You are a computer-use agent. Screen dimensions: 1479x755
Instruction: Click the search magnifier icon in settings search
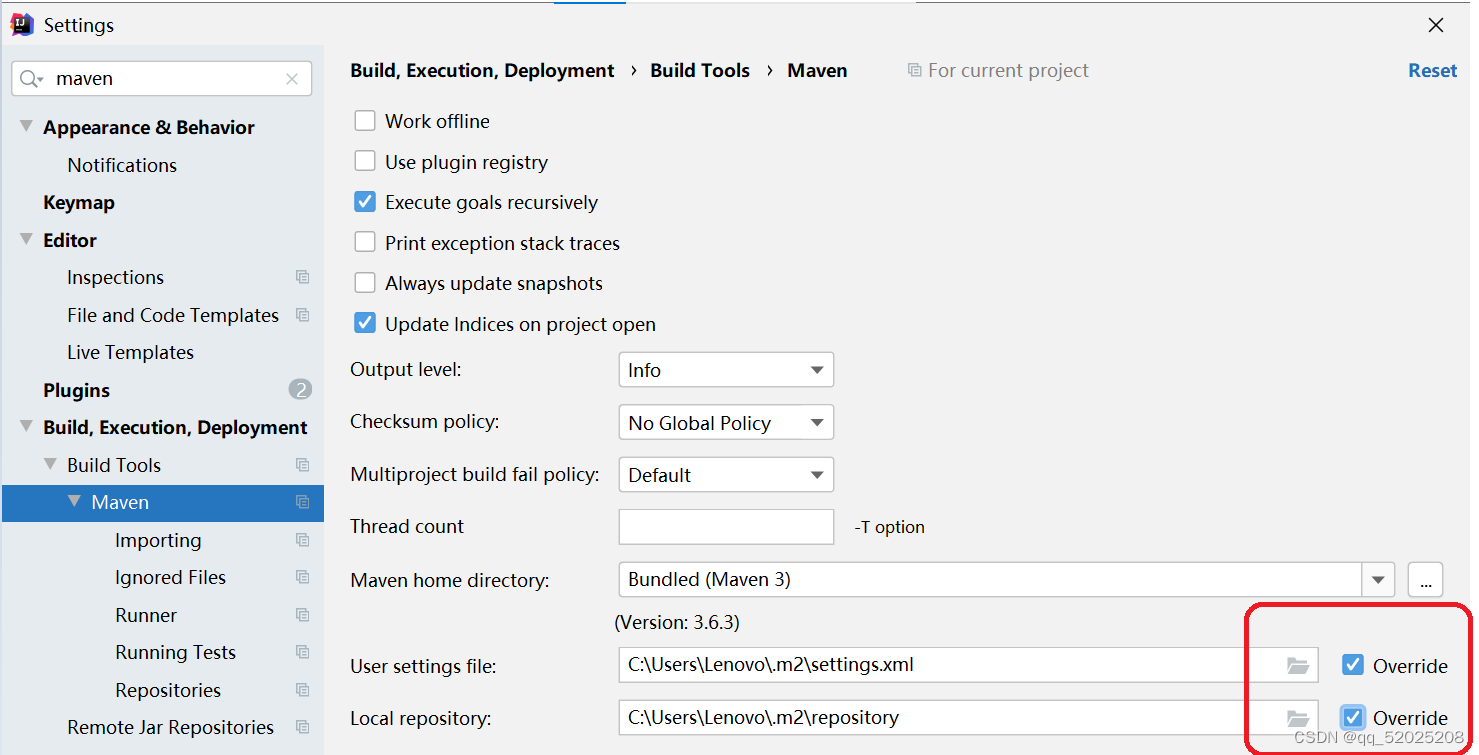(x=31, y=79)
